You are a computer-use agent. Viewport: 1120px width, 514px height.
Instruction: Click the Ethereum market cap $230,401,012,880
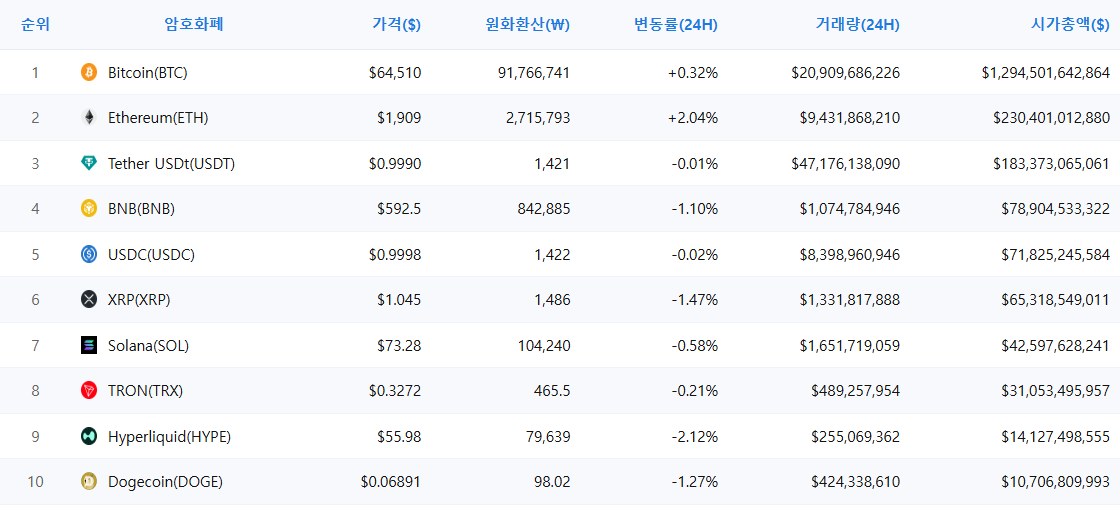point(1051,118)
